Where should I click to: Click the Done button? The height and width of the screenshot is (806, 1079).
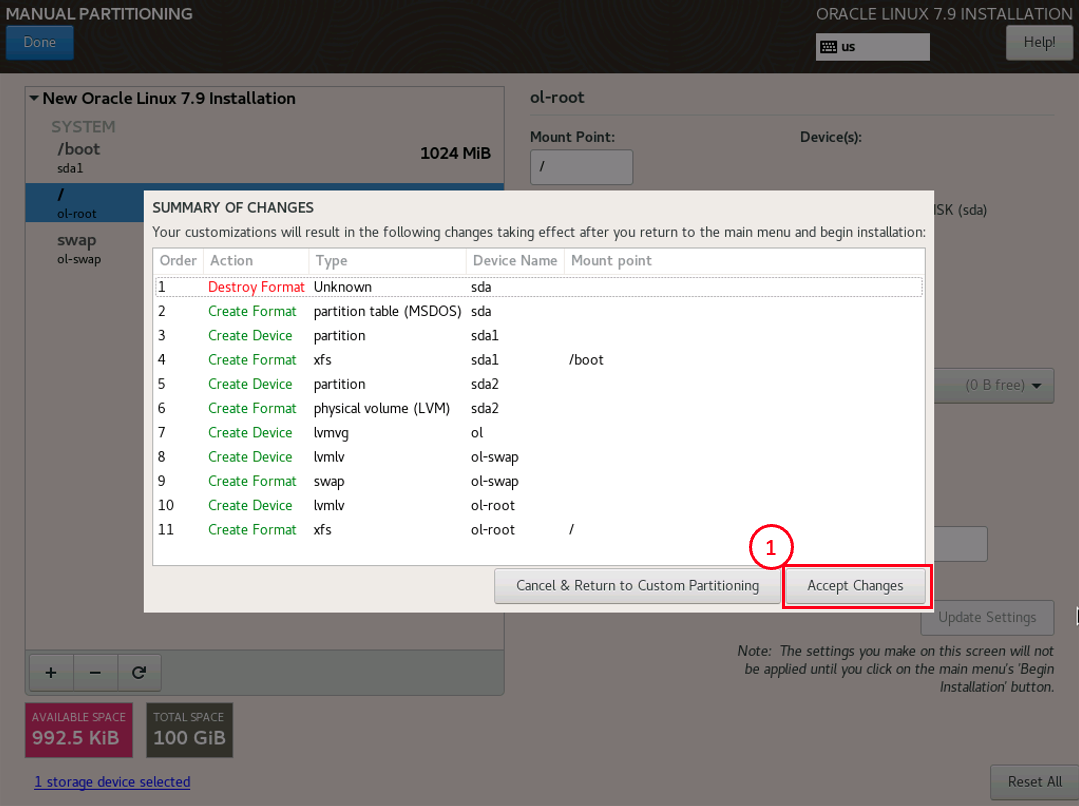[x=40, y=43]
